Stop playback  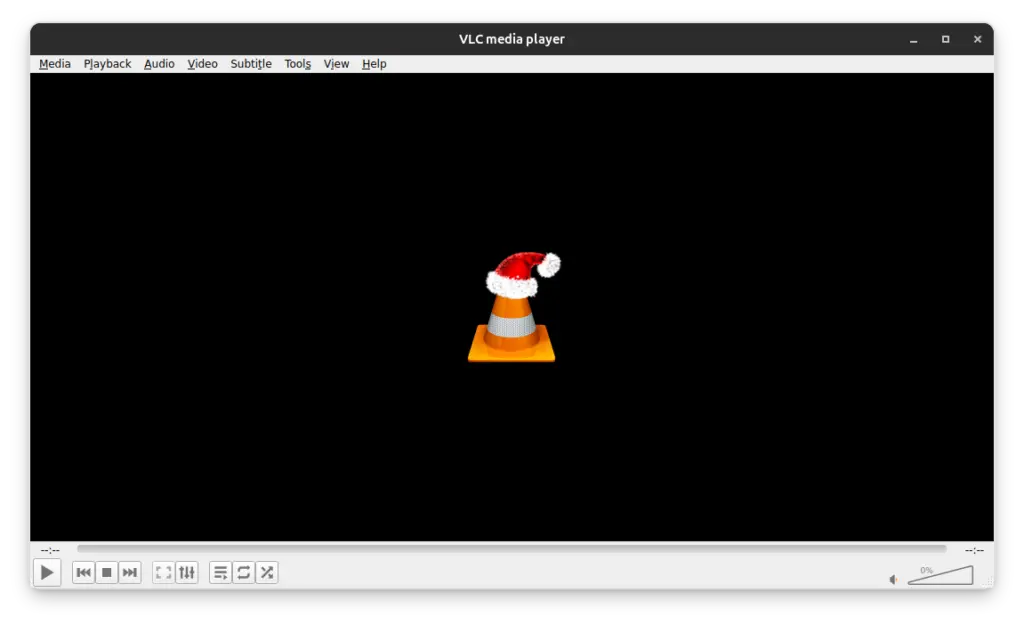[107, 572]
